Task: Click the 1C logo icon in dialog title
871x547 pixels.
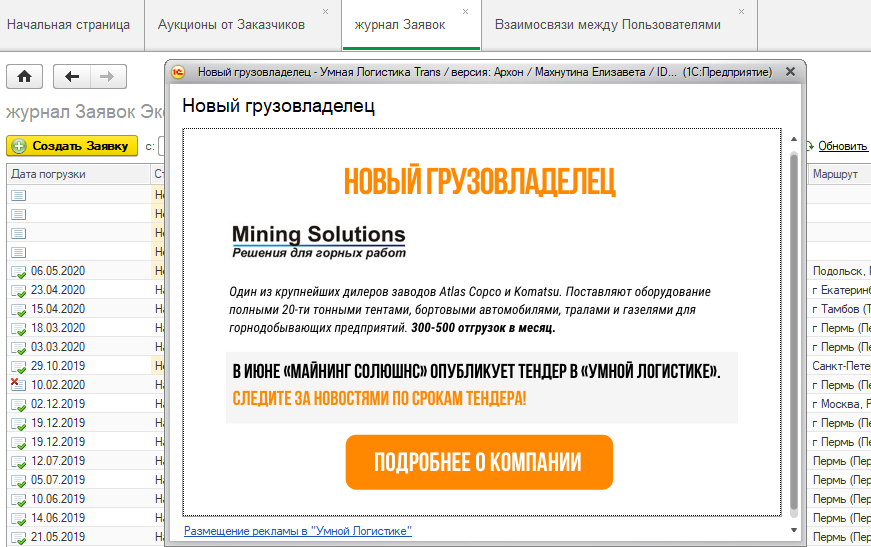Action: click(178, 72)
